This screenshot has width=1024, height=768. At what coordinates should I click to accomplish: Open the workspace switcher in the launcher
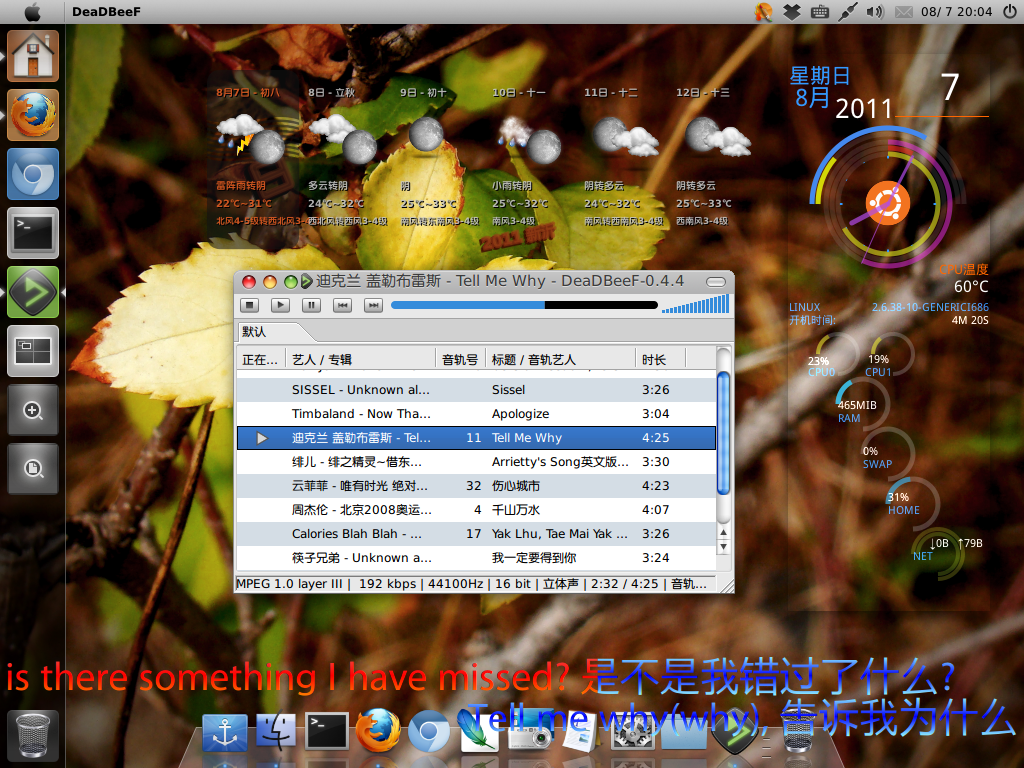(33, 351)
